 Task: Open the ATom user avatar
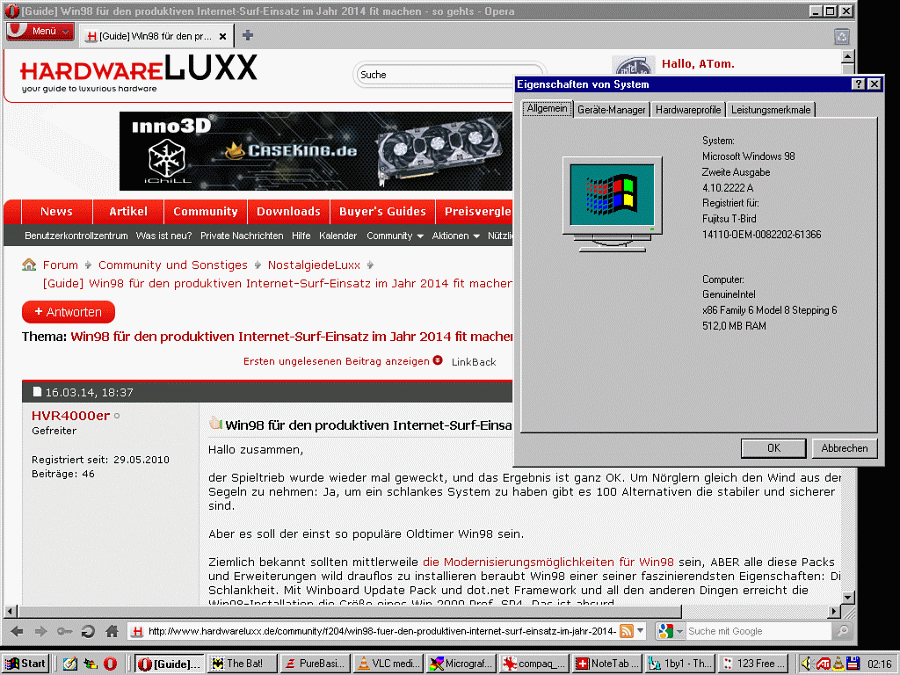click(x=633, y=65)
